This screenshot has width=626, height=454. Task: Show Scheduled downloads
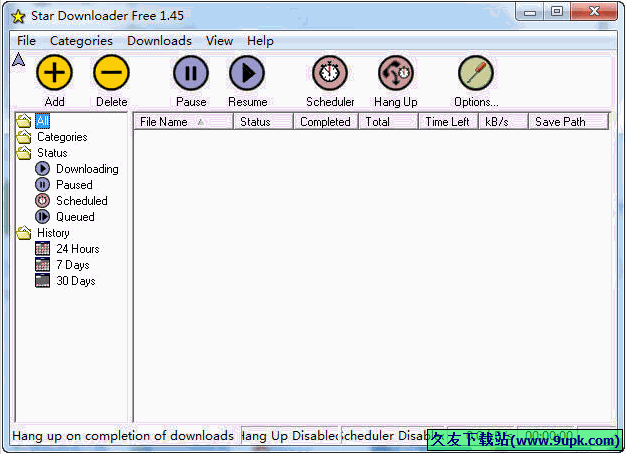tap(82, 201)
